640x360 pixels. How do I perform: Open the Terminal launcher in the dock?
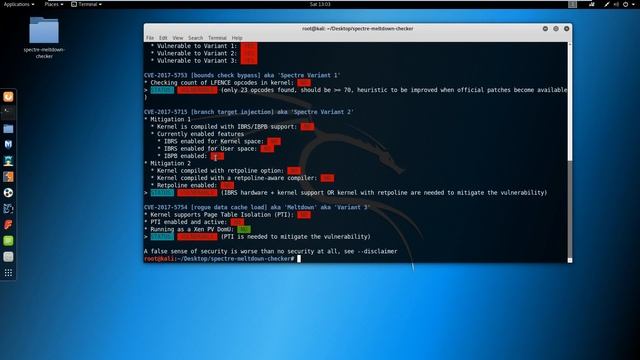click(x=8, y=113)
